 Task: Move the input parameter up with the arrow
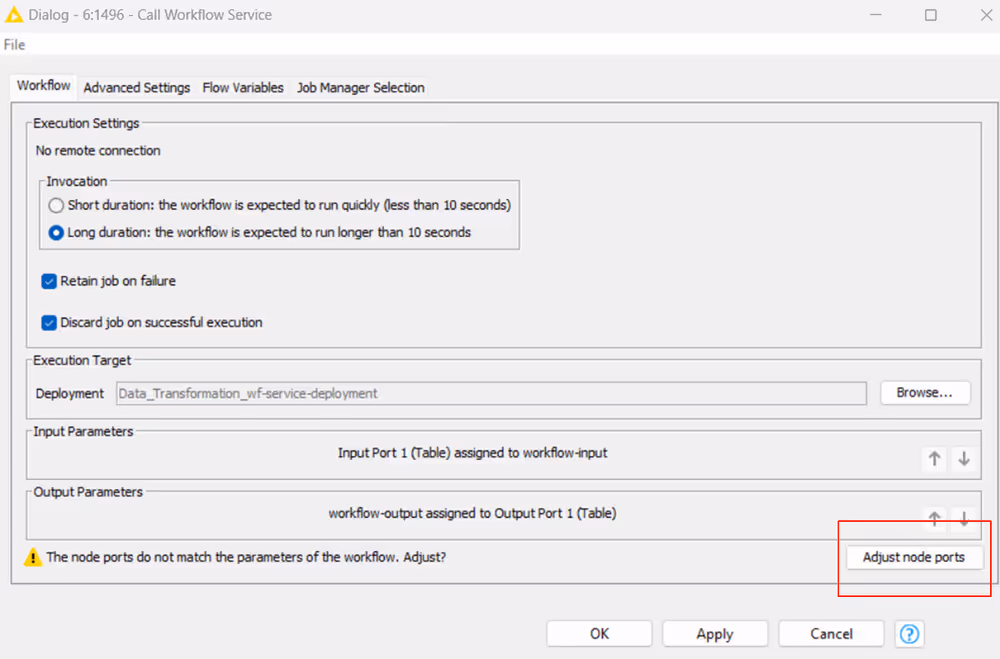point(934,458)
